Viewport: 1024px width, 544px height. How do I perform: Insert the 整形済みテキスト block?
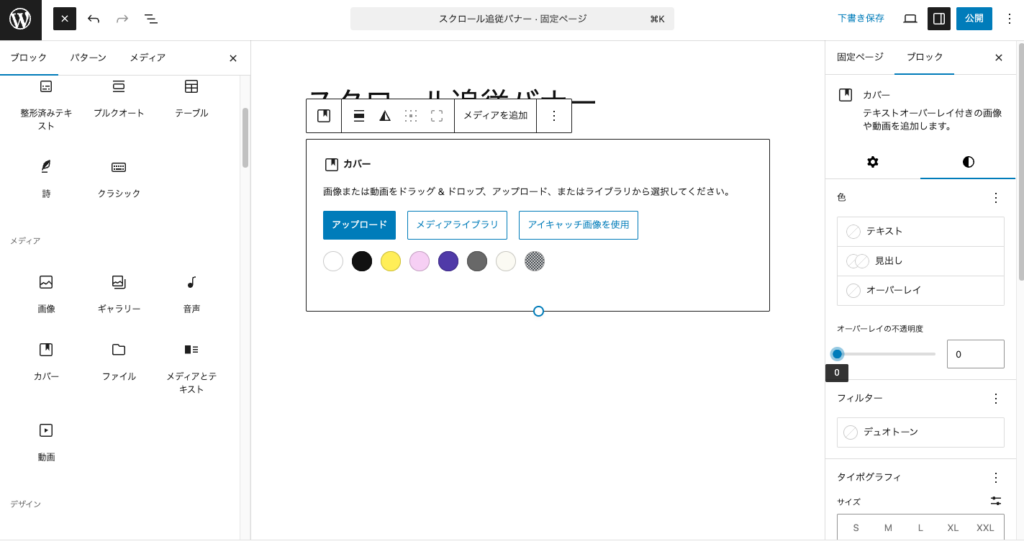46,104
